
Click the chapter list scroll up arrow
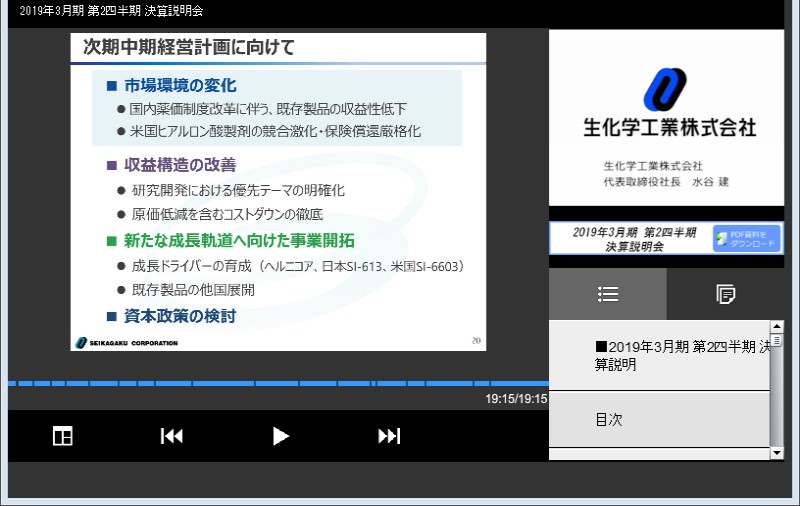[777, 326]
